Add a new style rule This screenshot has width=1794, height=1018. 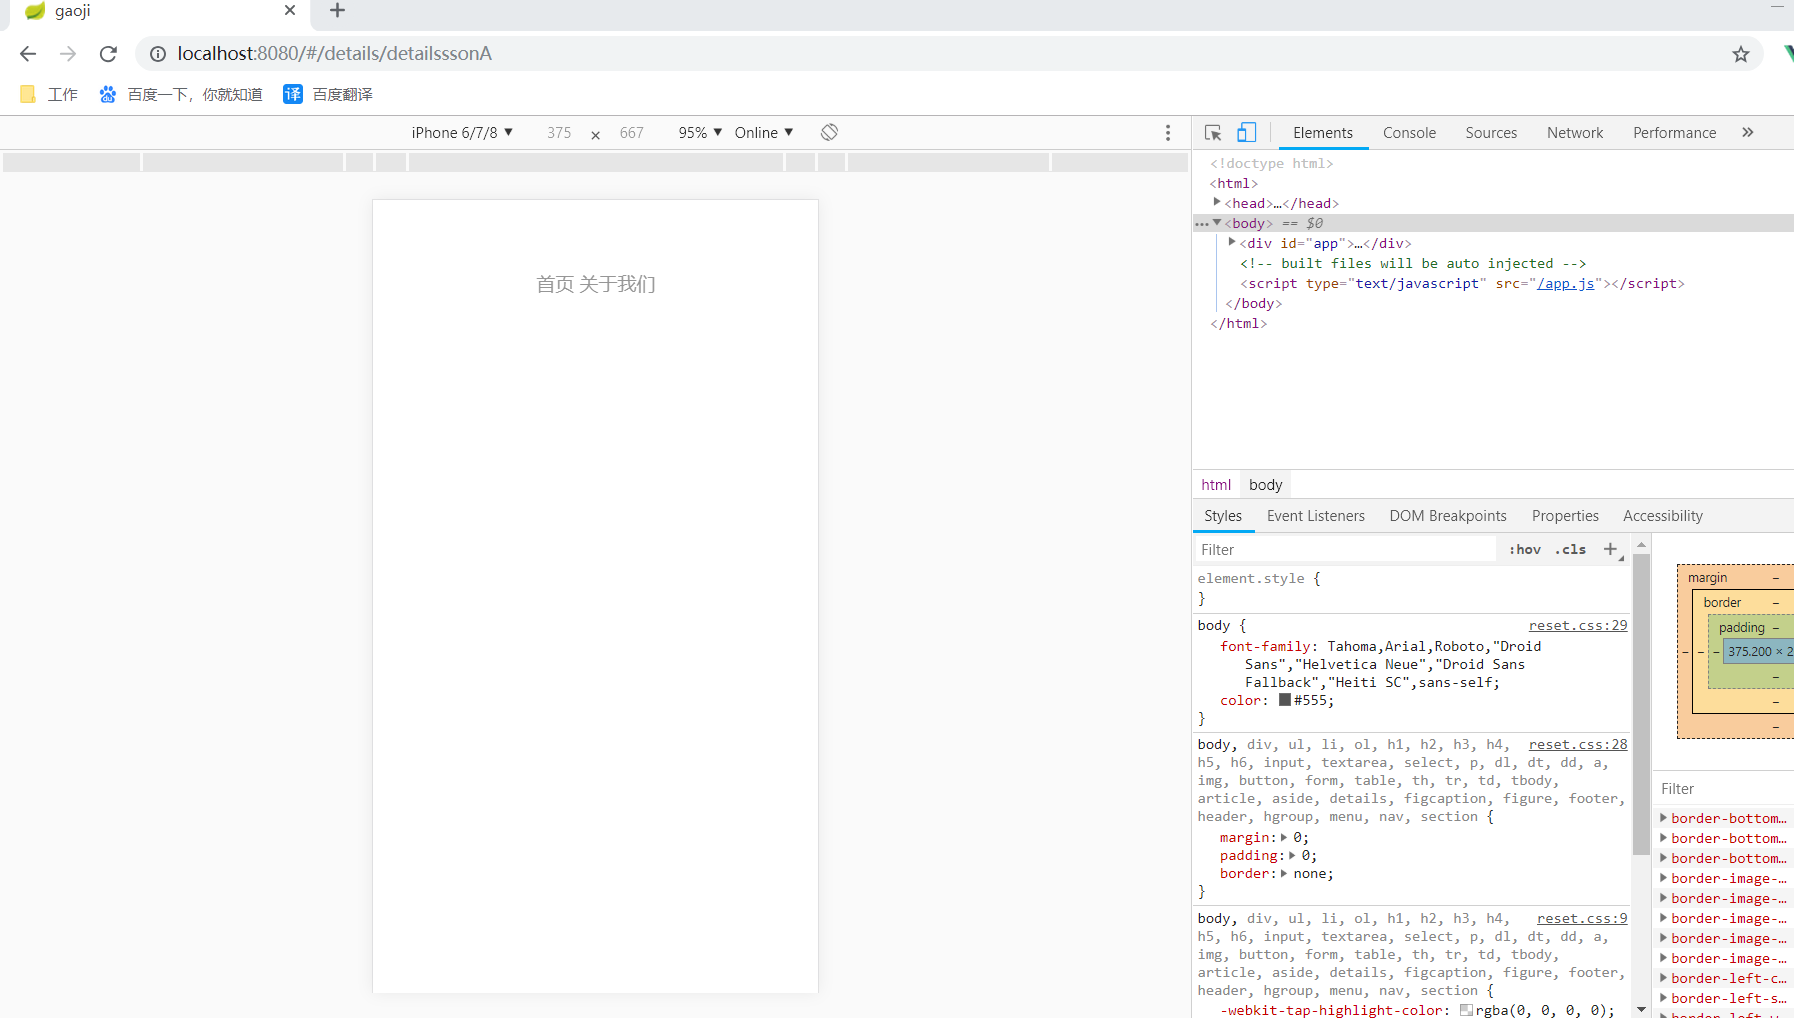point(1610,549)
